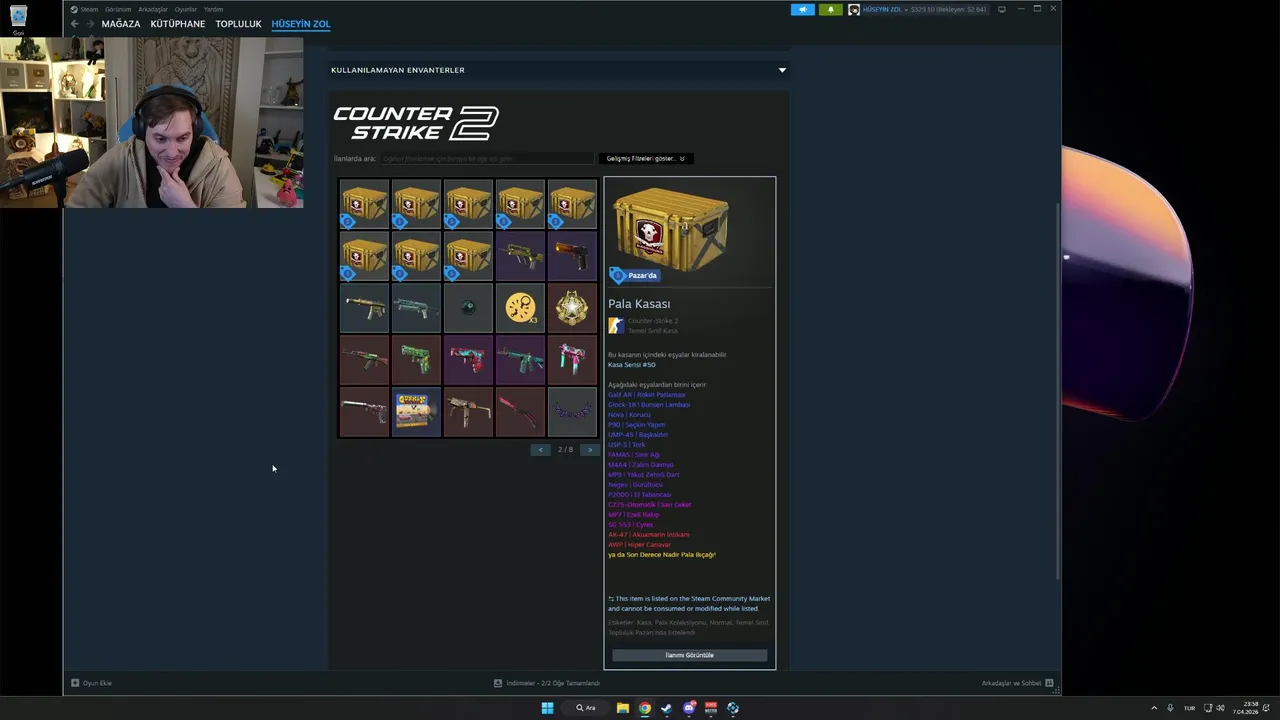Go to previous inventory page
This screenshot has width=1280, height=720.
(x=541, y=450)
